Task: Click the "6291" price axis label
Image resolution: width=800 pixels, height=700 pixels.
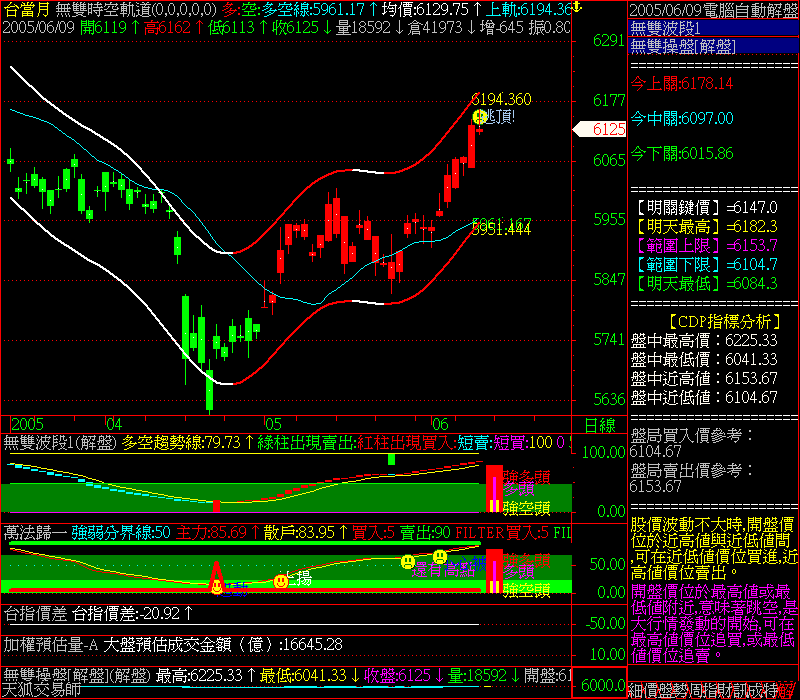Action: [609, 41]
